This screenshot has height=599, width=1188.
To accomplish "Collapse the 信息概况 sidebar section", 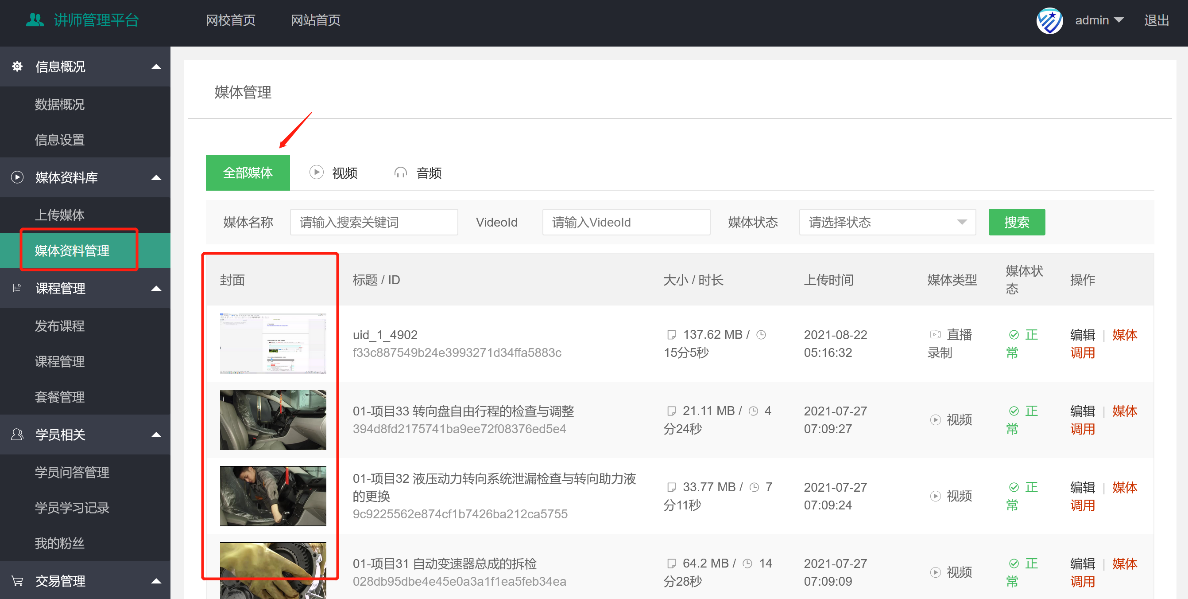I will pos(156,67).
